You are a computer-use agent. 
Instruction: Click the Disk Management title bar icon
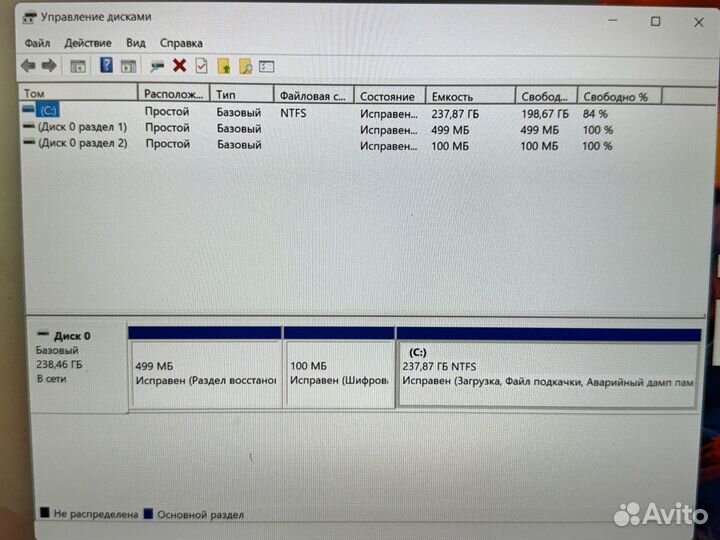pyautogui.click(x=29, y=18)
